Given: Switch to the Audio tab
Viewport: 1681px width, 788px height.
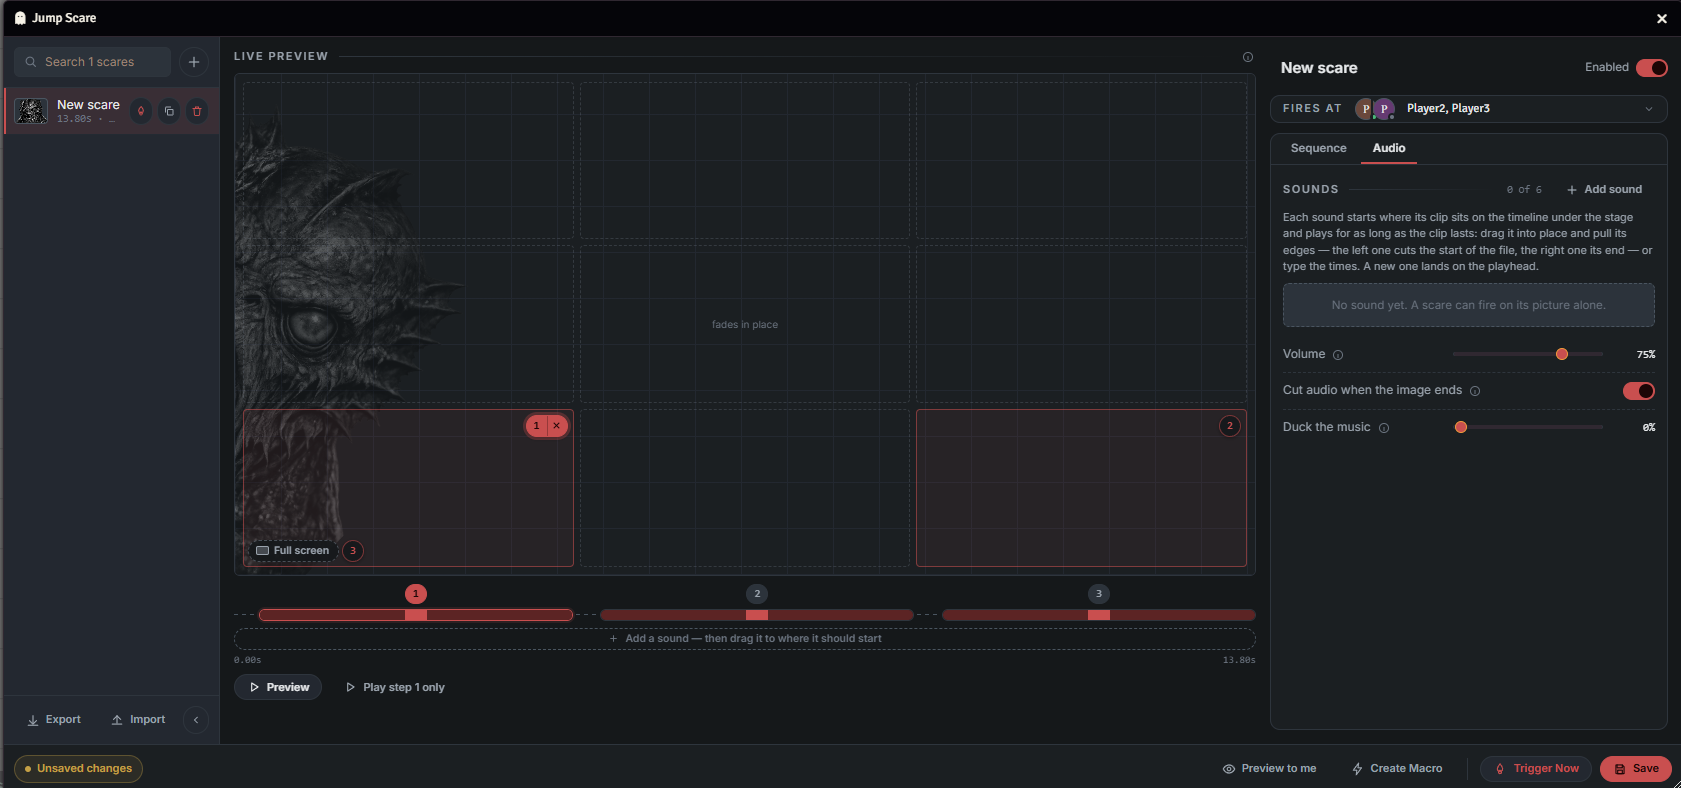Looking at the screenshot, I should point(1389,148).
